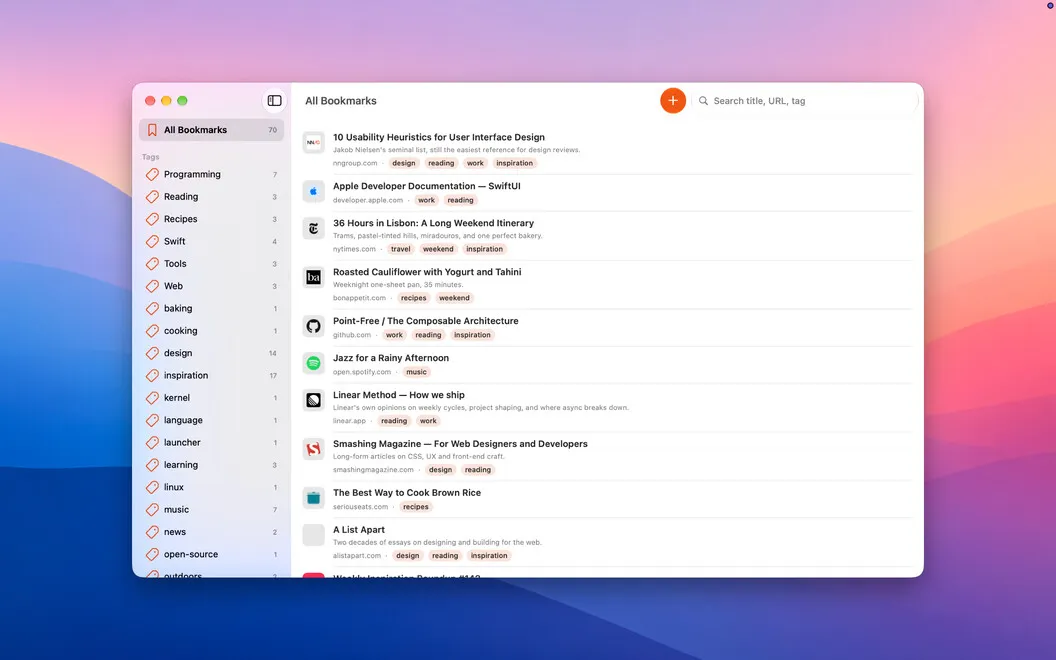Click open.spotify.com domain text
1056x660 pixels.
[362, 372]
